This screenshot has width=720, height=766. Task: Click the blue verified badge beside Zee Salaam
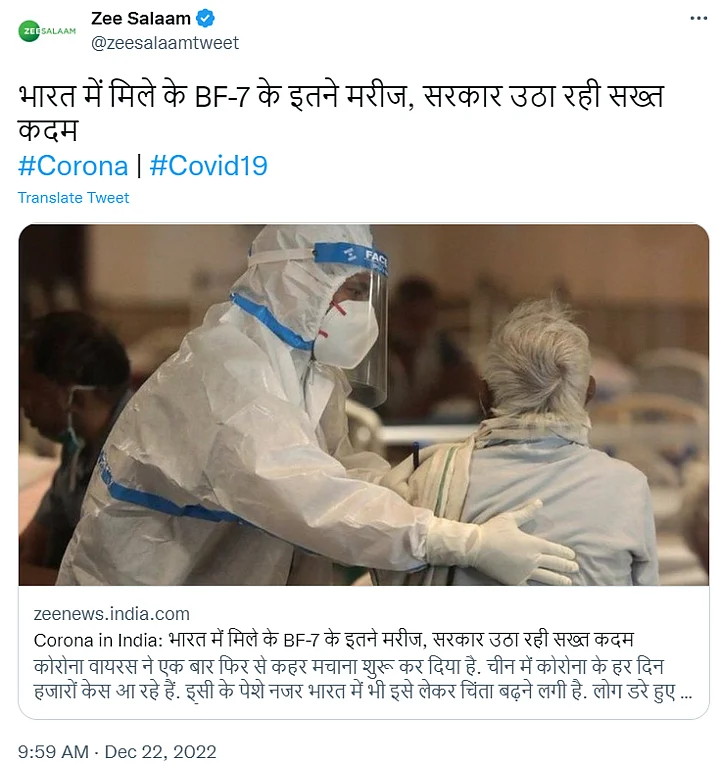[205, 19]
